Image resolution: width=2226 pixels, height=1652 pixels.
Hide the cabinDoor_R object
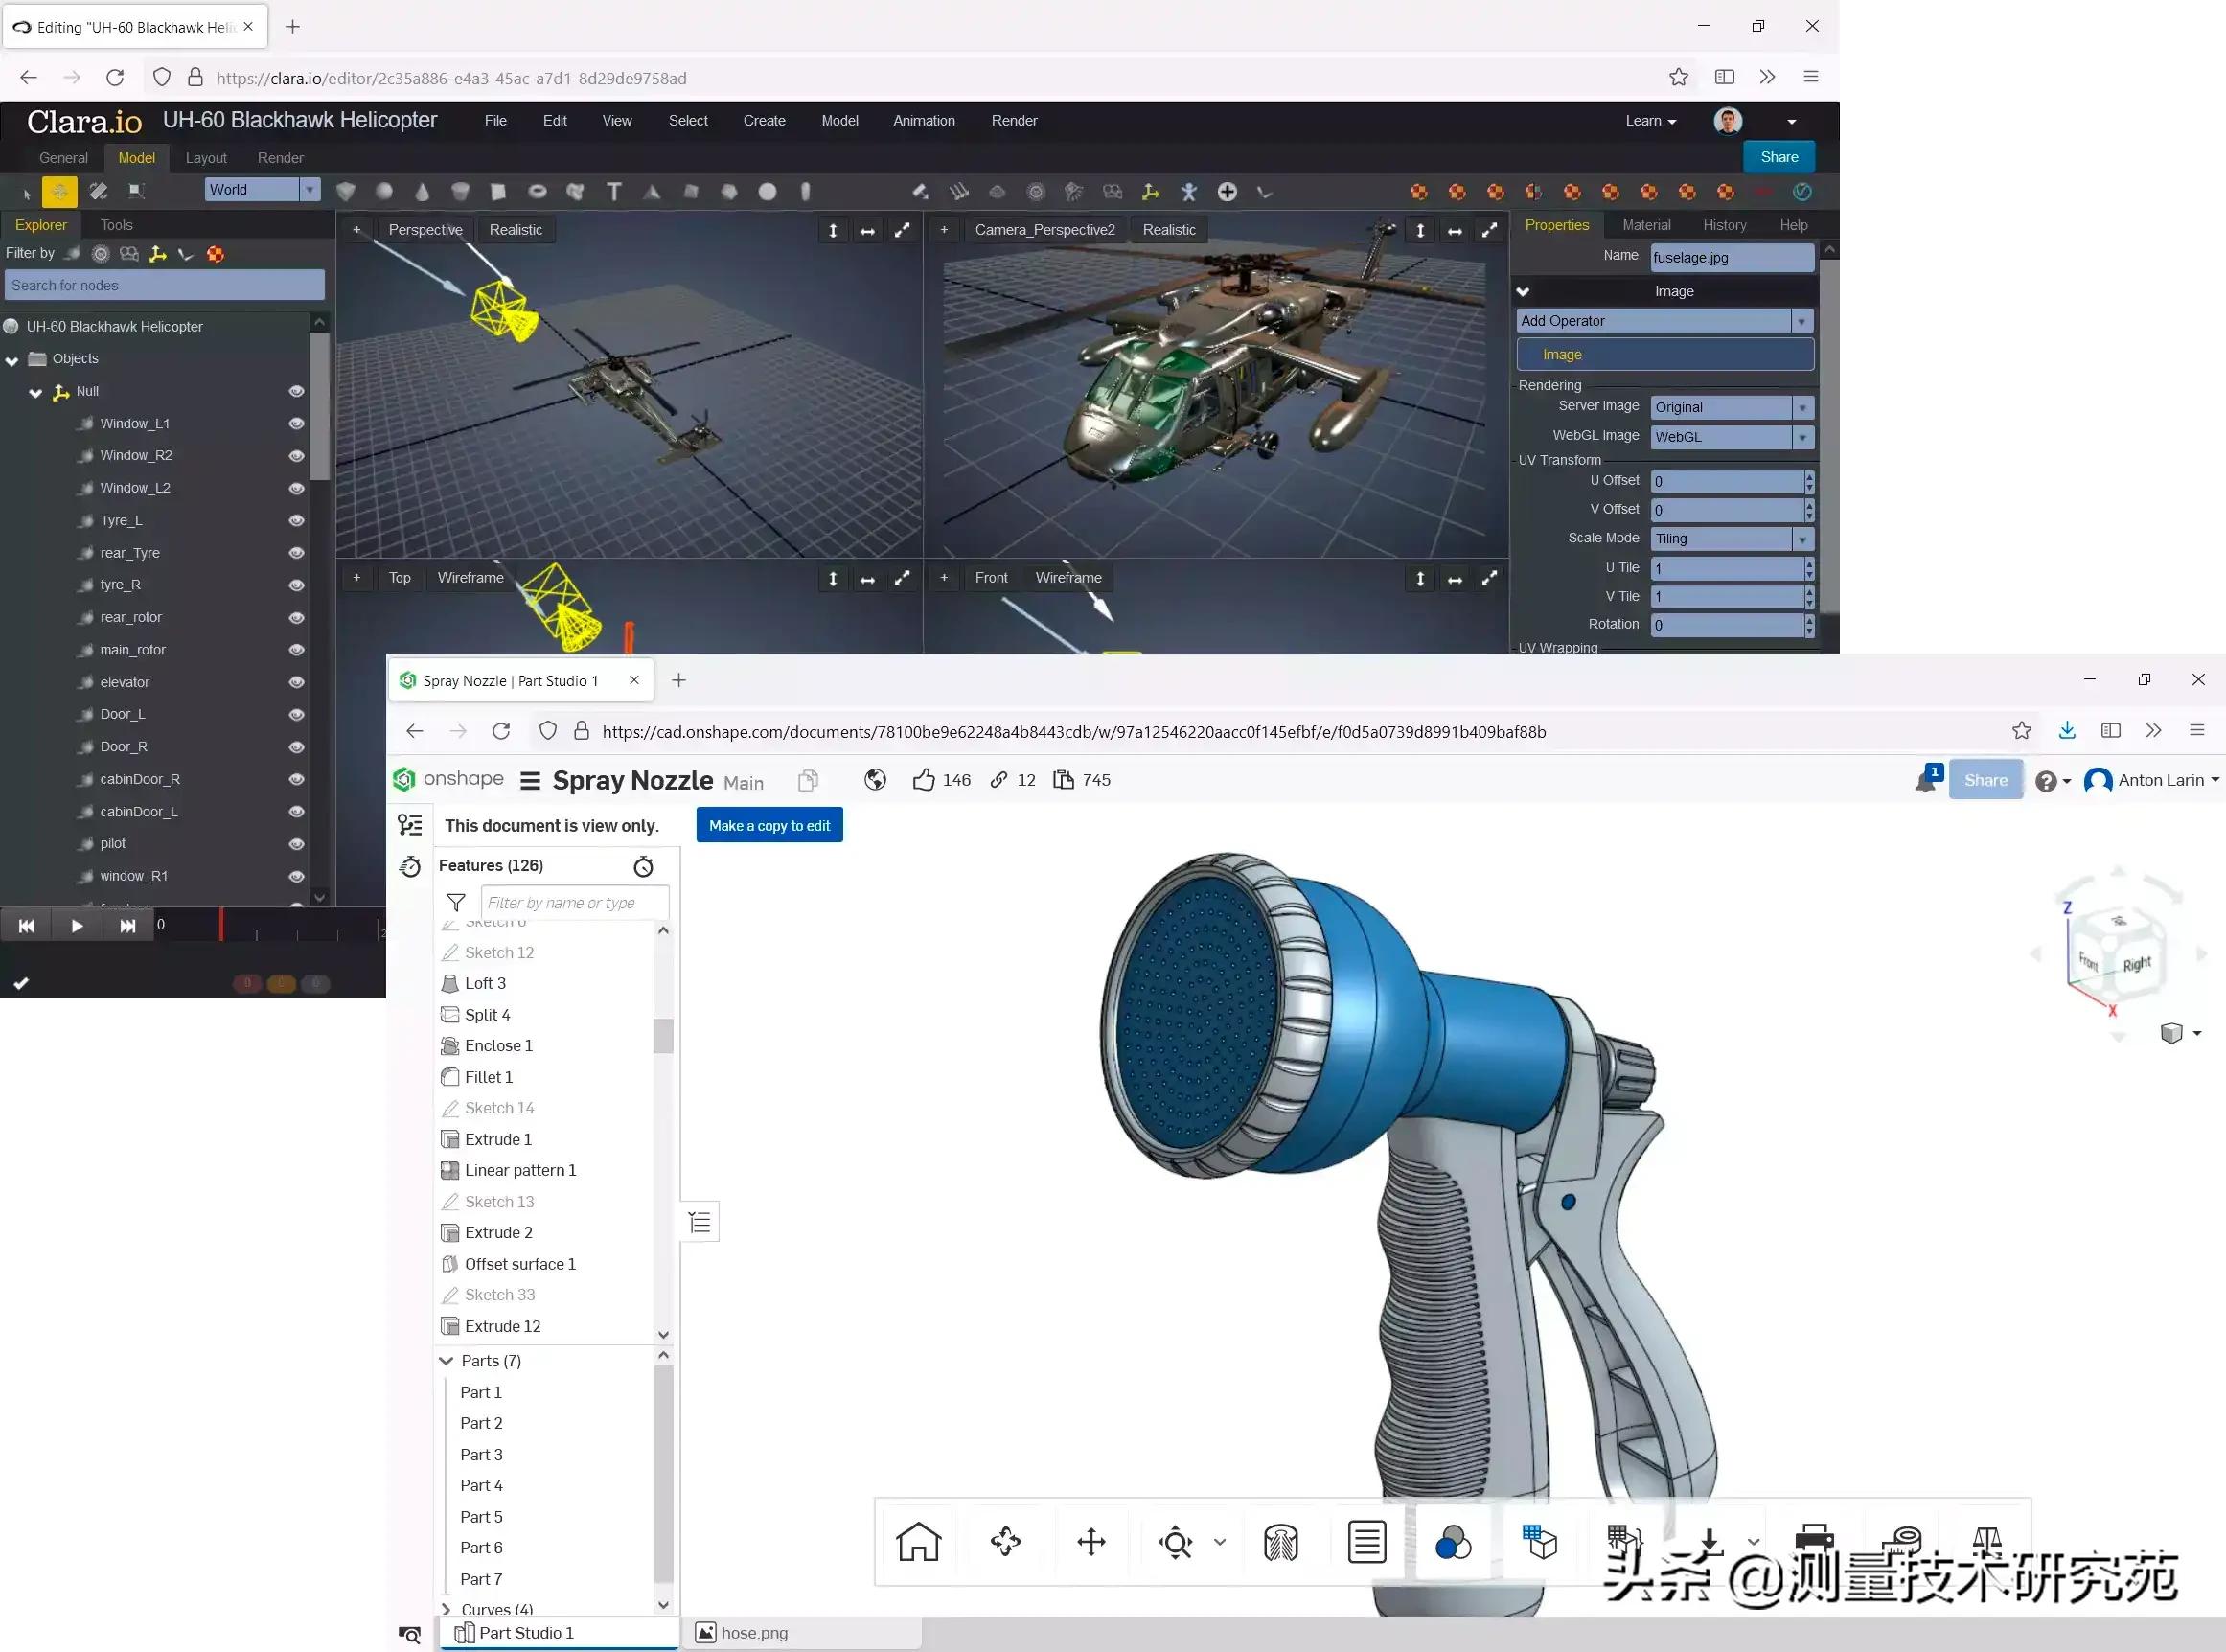pyautogui.click(x=296, y=779)
